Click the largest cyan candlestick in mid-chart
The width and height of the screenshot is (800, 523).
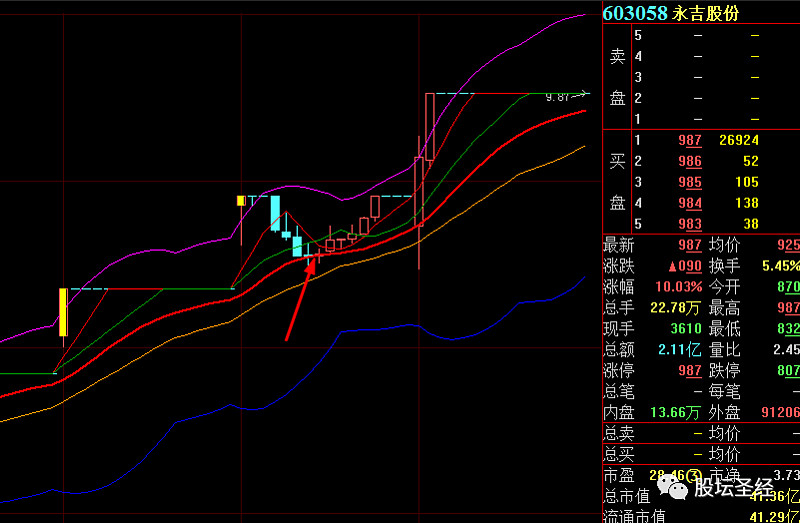275,213
